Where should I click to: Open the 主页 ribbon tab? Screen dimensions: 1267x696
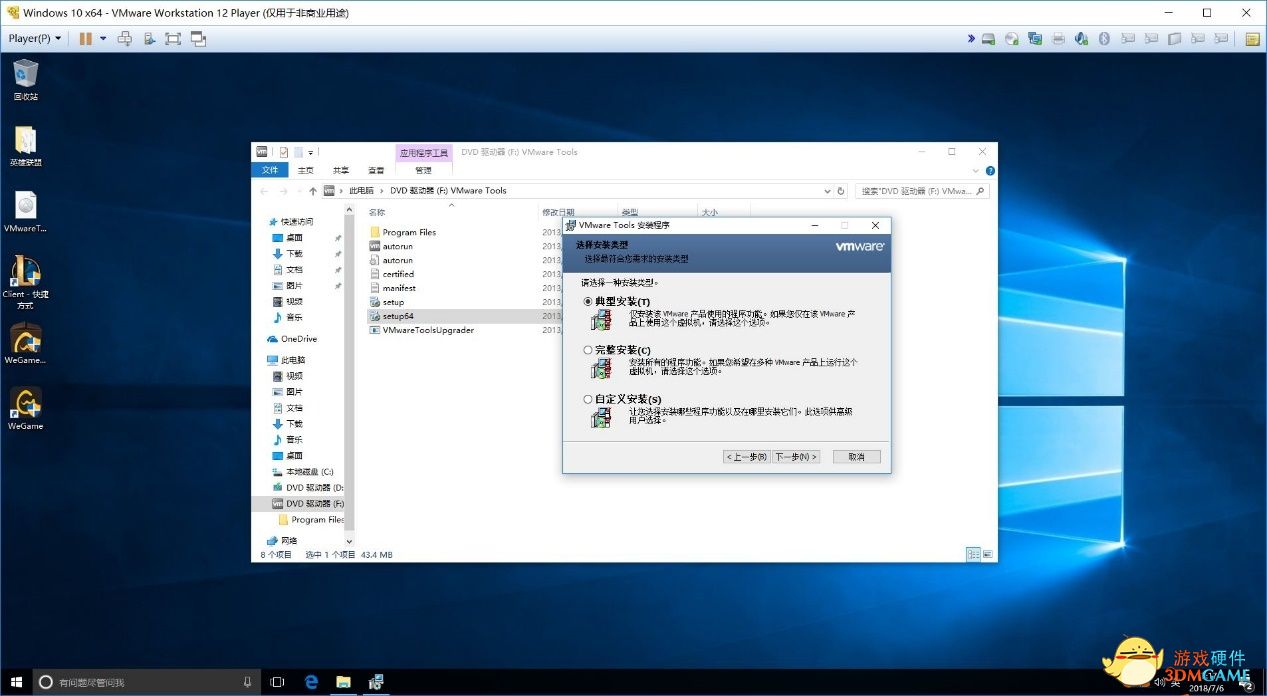[306, 170]
